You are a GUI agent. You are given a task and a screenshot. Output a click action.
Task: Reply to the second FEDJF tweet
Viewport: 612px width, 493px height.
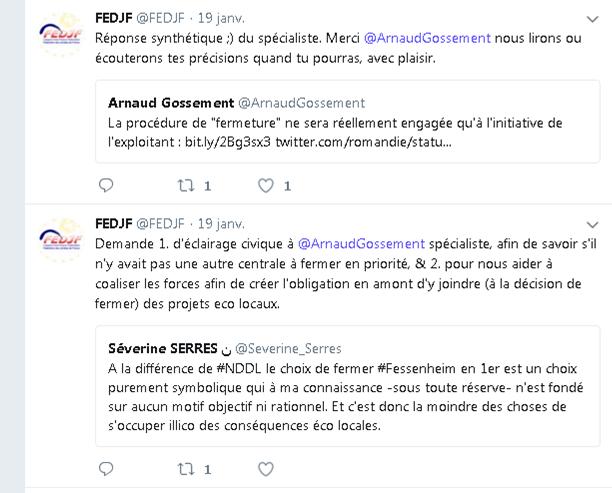(x=106, y=468)
